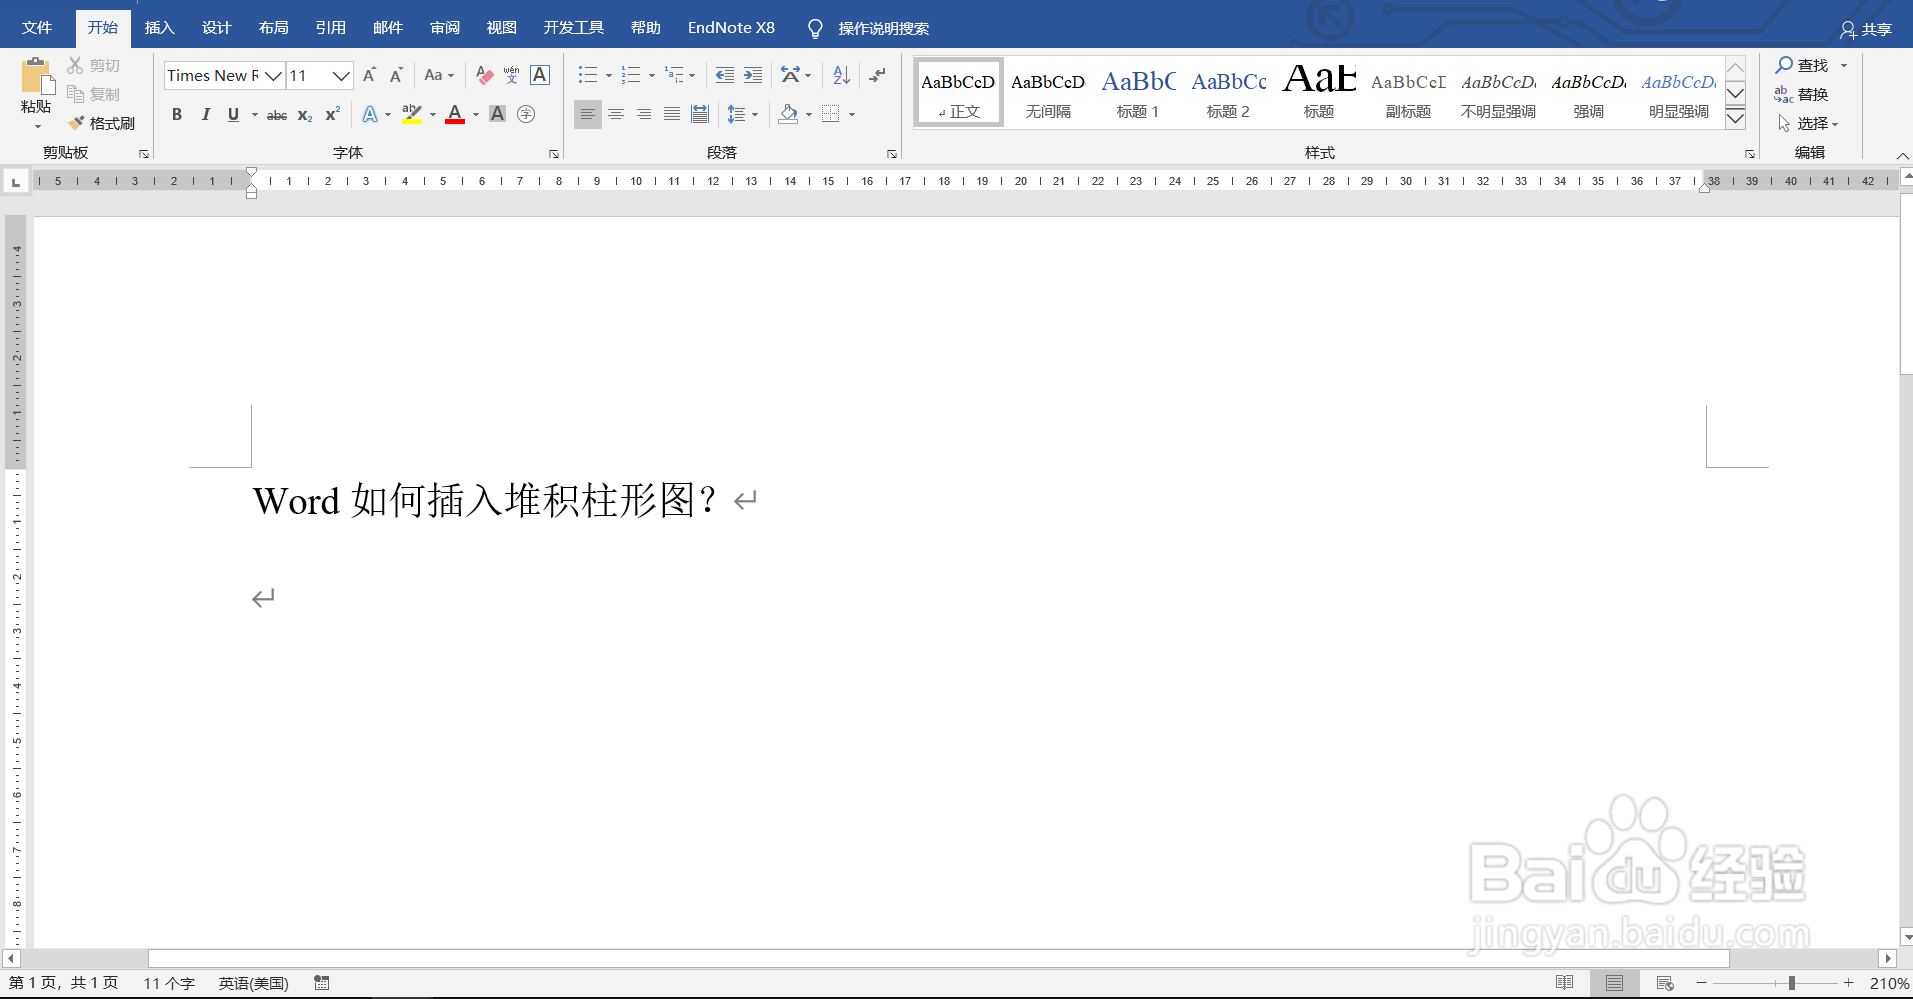Viewport: 1913px width, 999px height.
Task: Apply the 标题 1 heading style
Action: pos(1138,92)
